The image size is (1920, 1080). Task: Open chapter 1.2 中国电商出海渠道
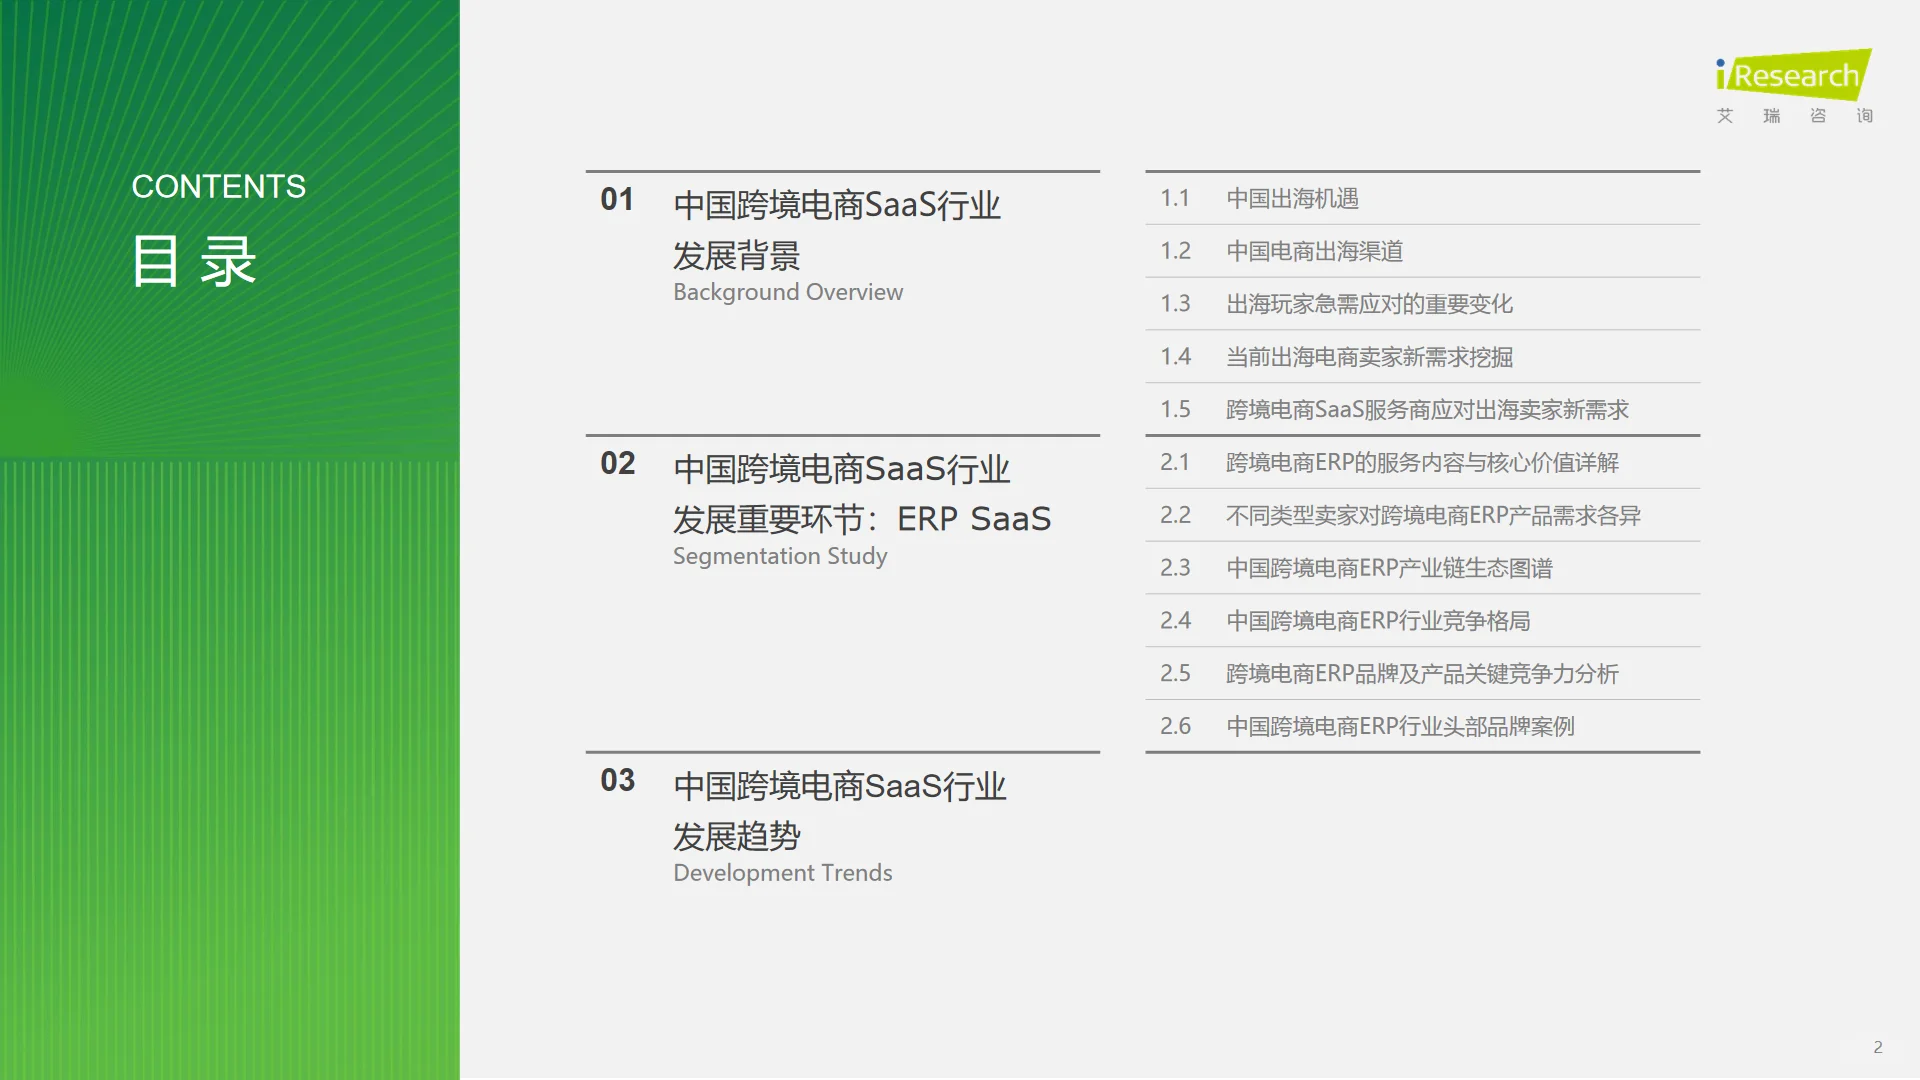click(1315, 251)
